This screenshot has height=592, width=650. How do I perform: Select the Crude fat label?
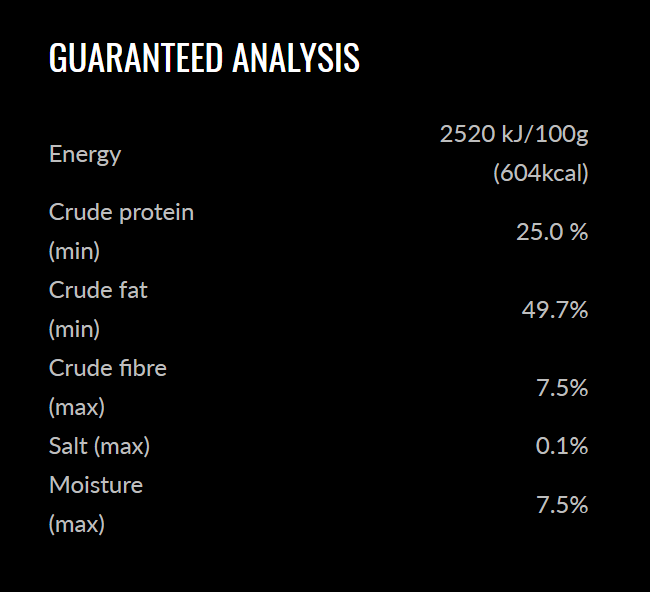click(98, 290)
